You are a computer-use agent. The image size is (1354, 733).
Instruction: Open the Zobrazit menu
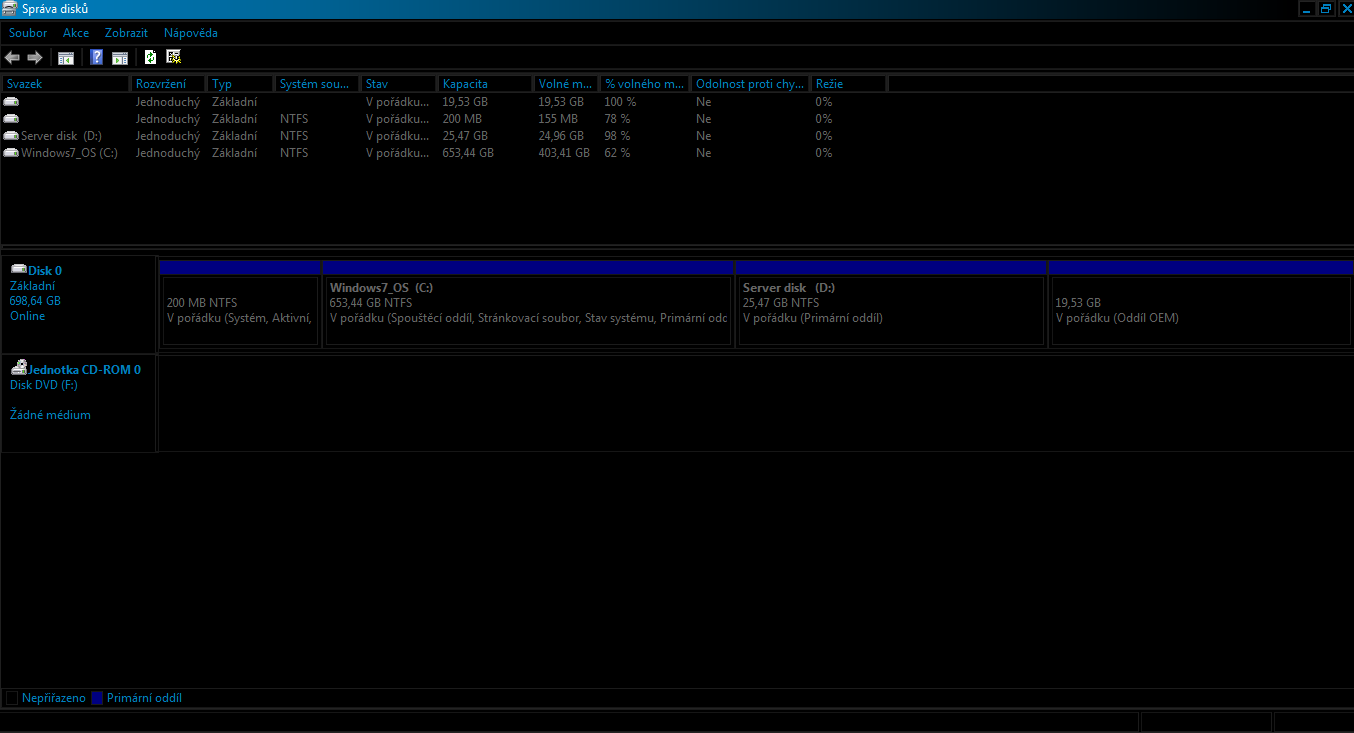coord(126,33)
